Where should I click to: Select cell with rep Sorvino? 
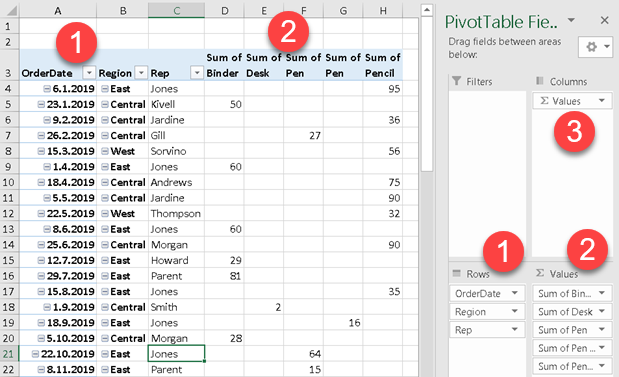pos(176,151)
